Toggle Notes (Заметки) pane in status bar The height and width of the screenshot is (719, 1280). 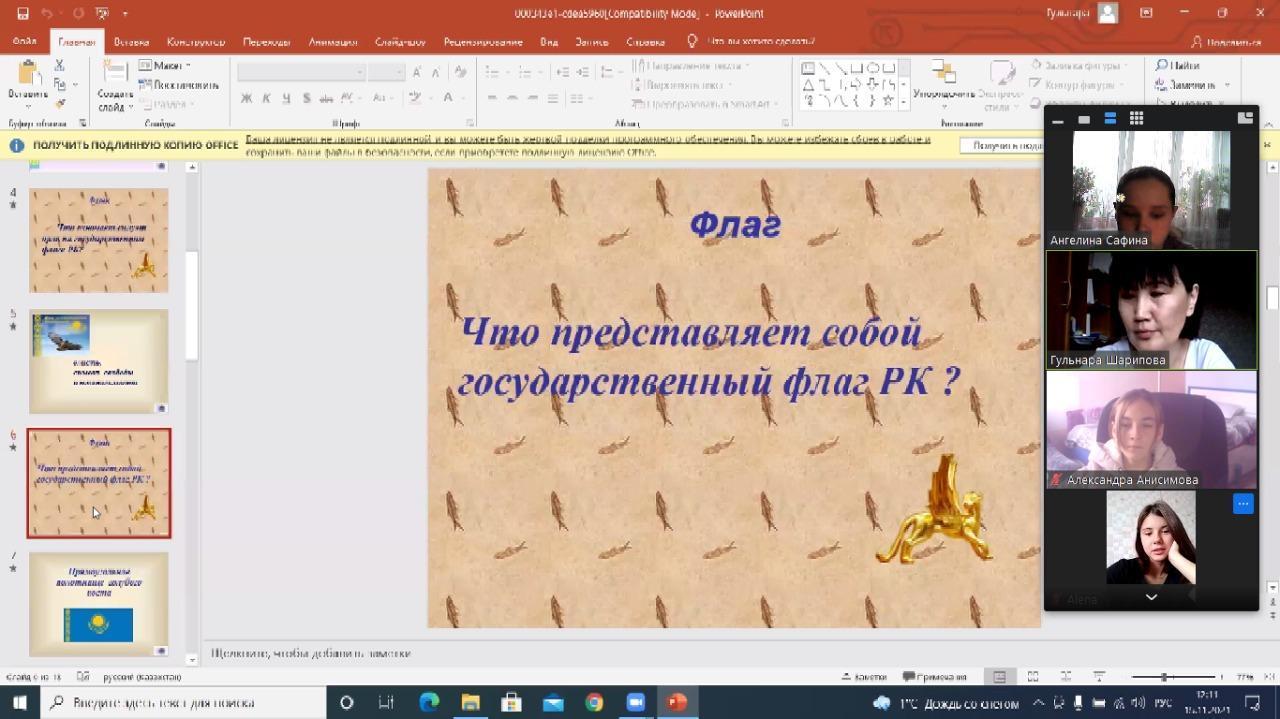pos(864,677)
